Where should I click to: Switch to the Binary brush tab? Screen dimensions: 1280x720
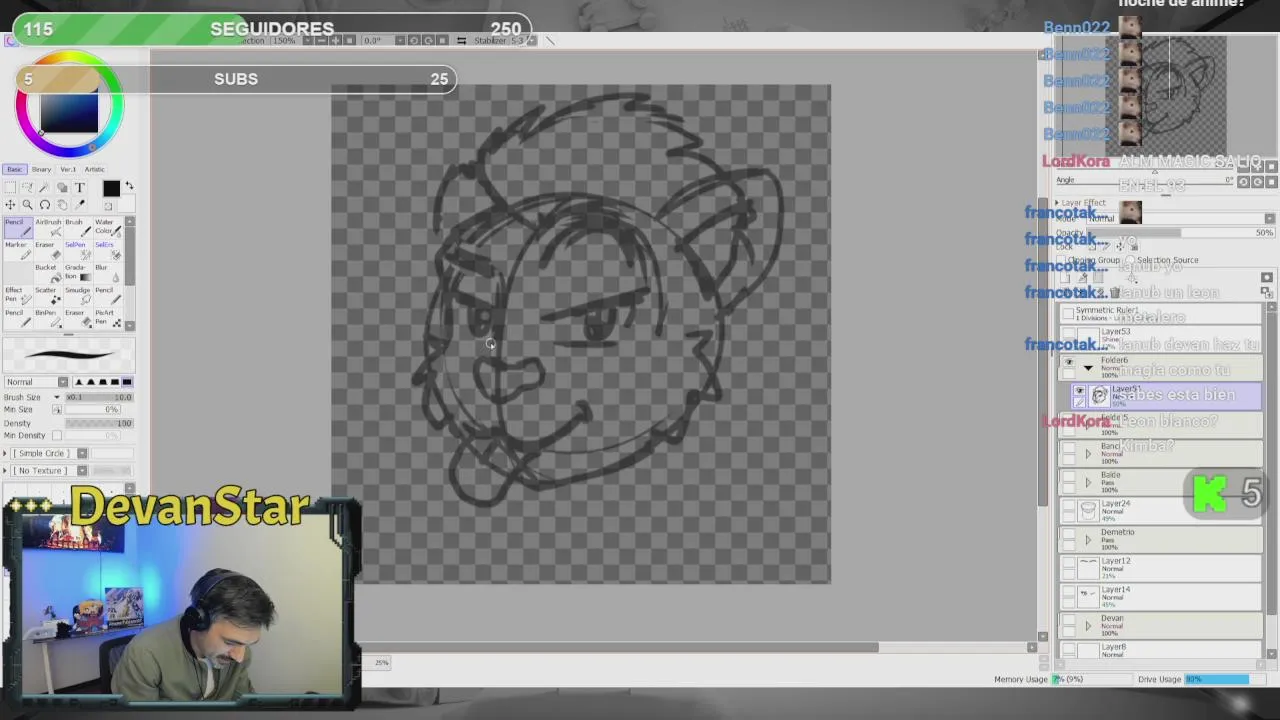pos(41,169)
